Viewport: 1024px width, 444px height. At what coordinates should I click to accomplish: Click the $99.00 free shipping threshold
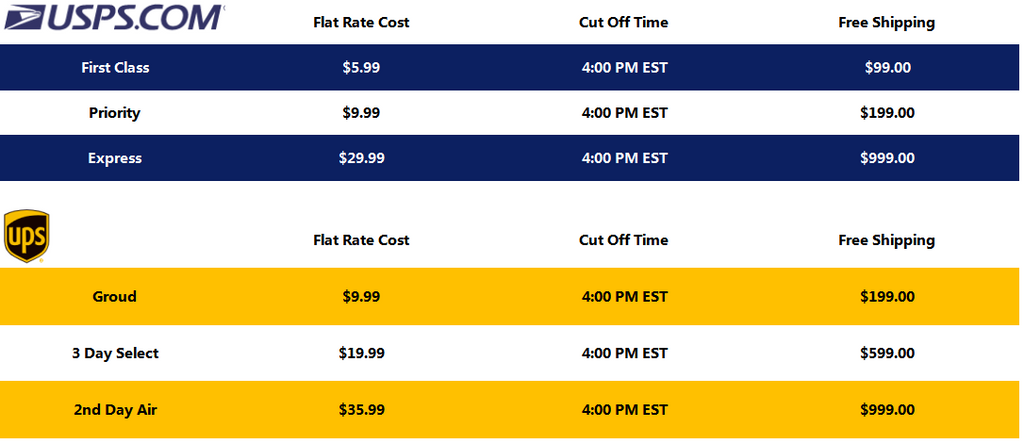coord(888,67)
